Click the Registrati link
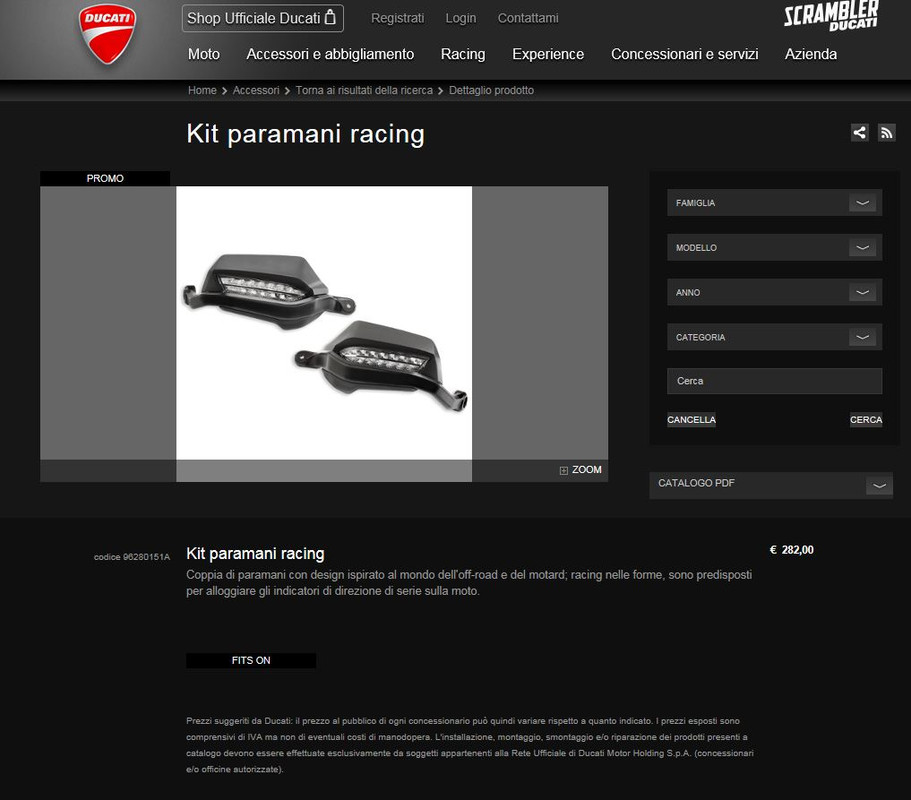911x800 pixels. tap(397, 18)
